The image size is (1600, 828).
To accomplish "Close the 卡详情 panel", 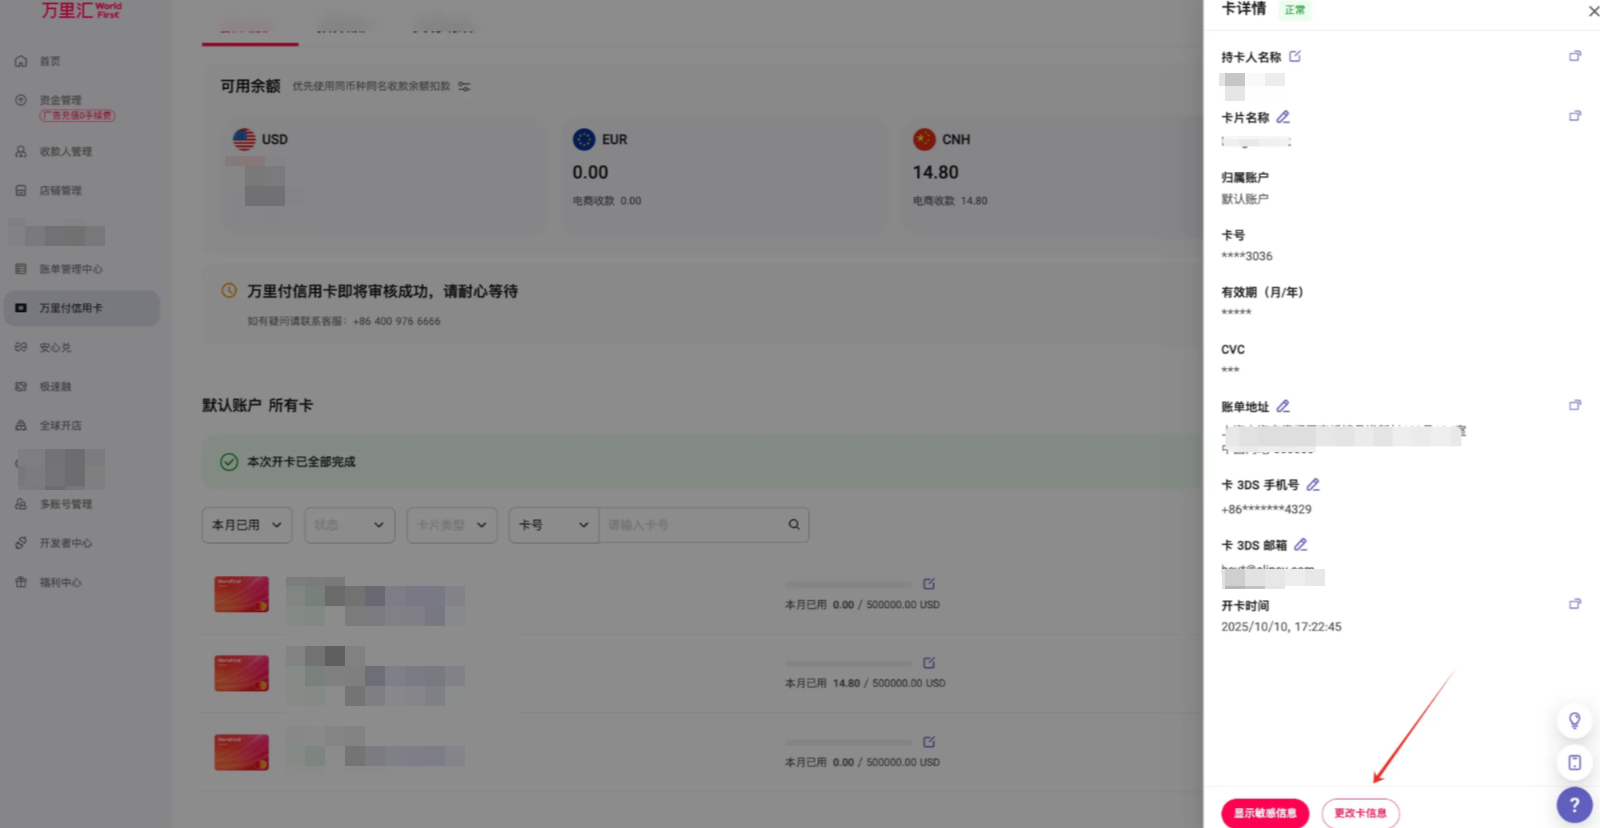I will tap(1593, 11).
